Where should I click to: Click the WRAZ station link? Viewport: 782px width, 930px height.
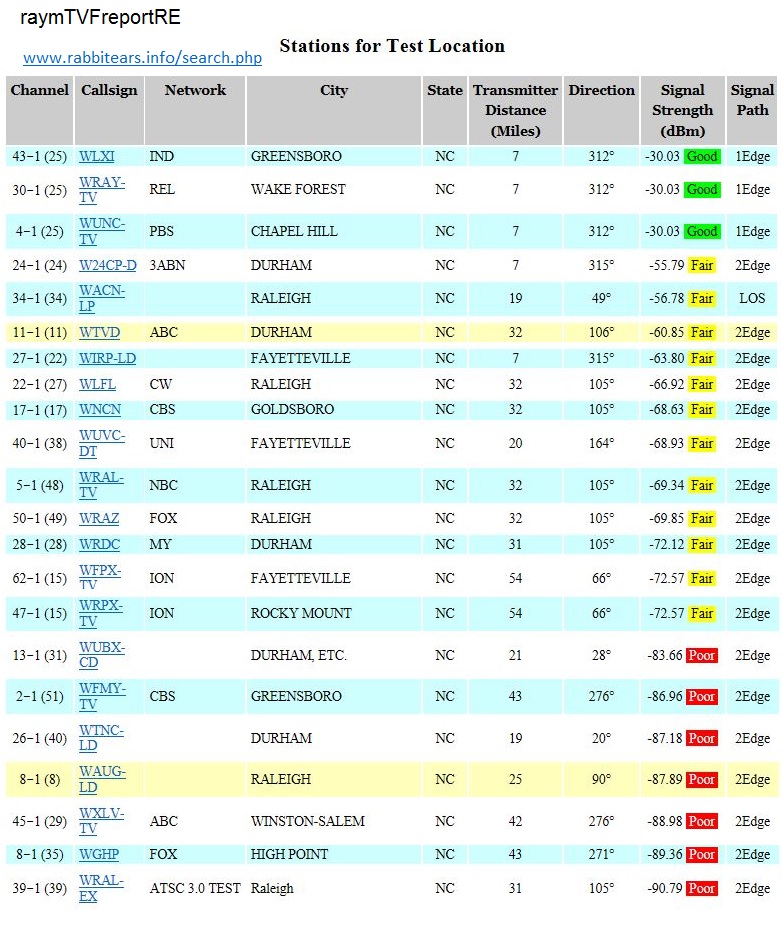pos(99,519)
